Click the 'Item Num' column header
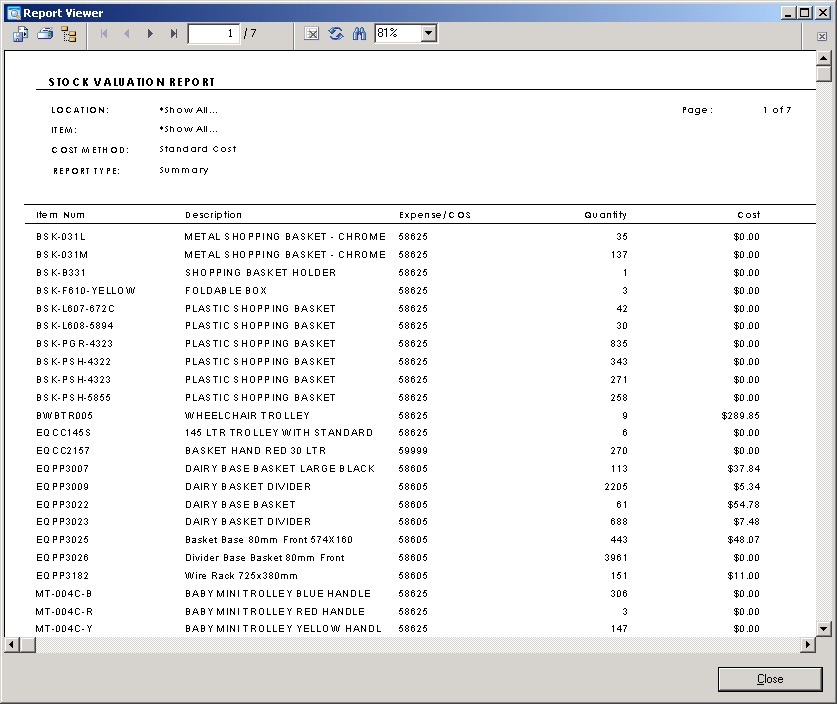Image resolution: width=837 pixels, height=704 pixels. [x=60, y=215]
